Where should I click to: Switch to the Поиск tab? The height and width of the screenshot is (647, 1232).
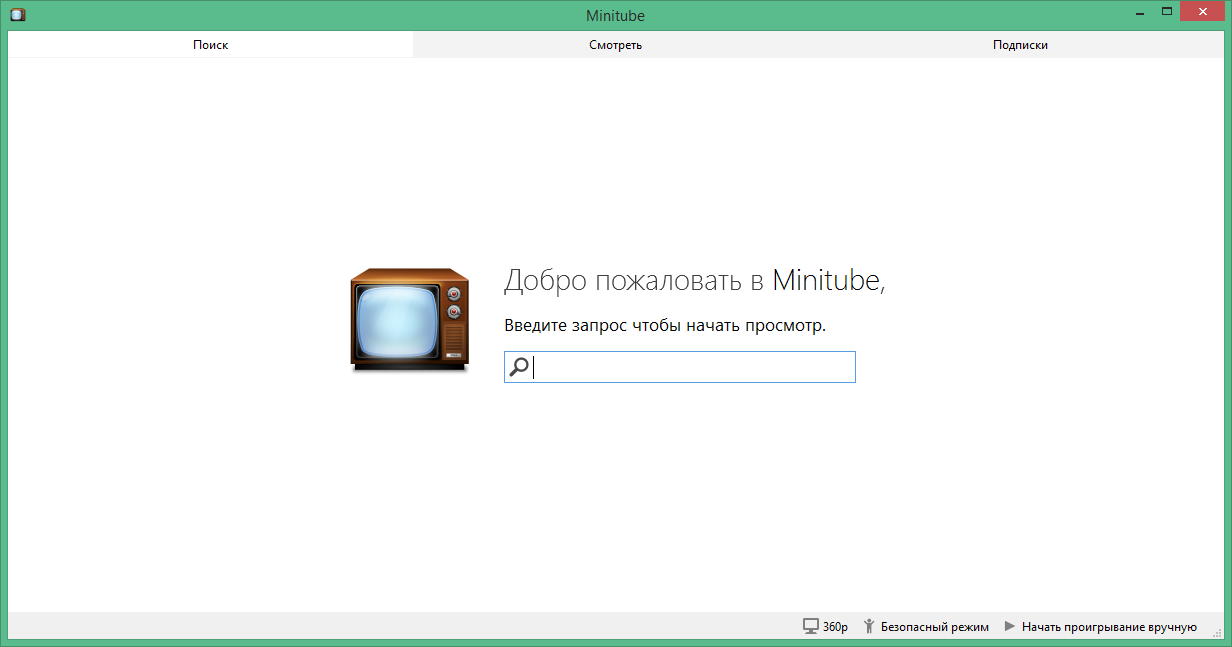click(210, 45)
